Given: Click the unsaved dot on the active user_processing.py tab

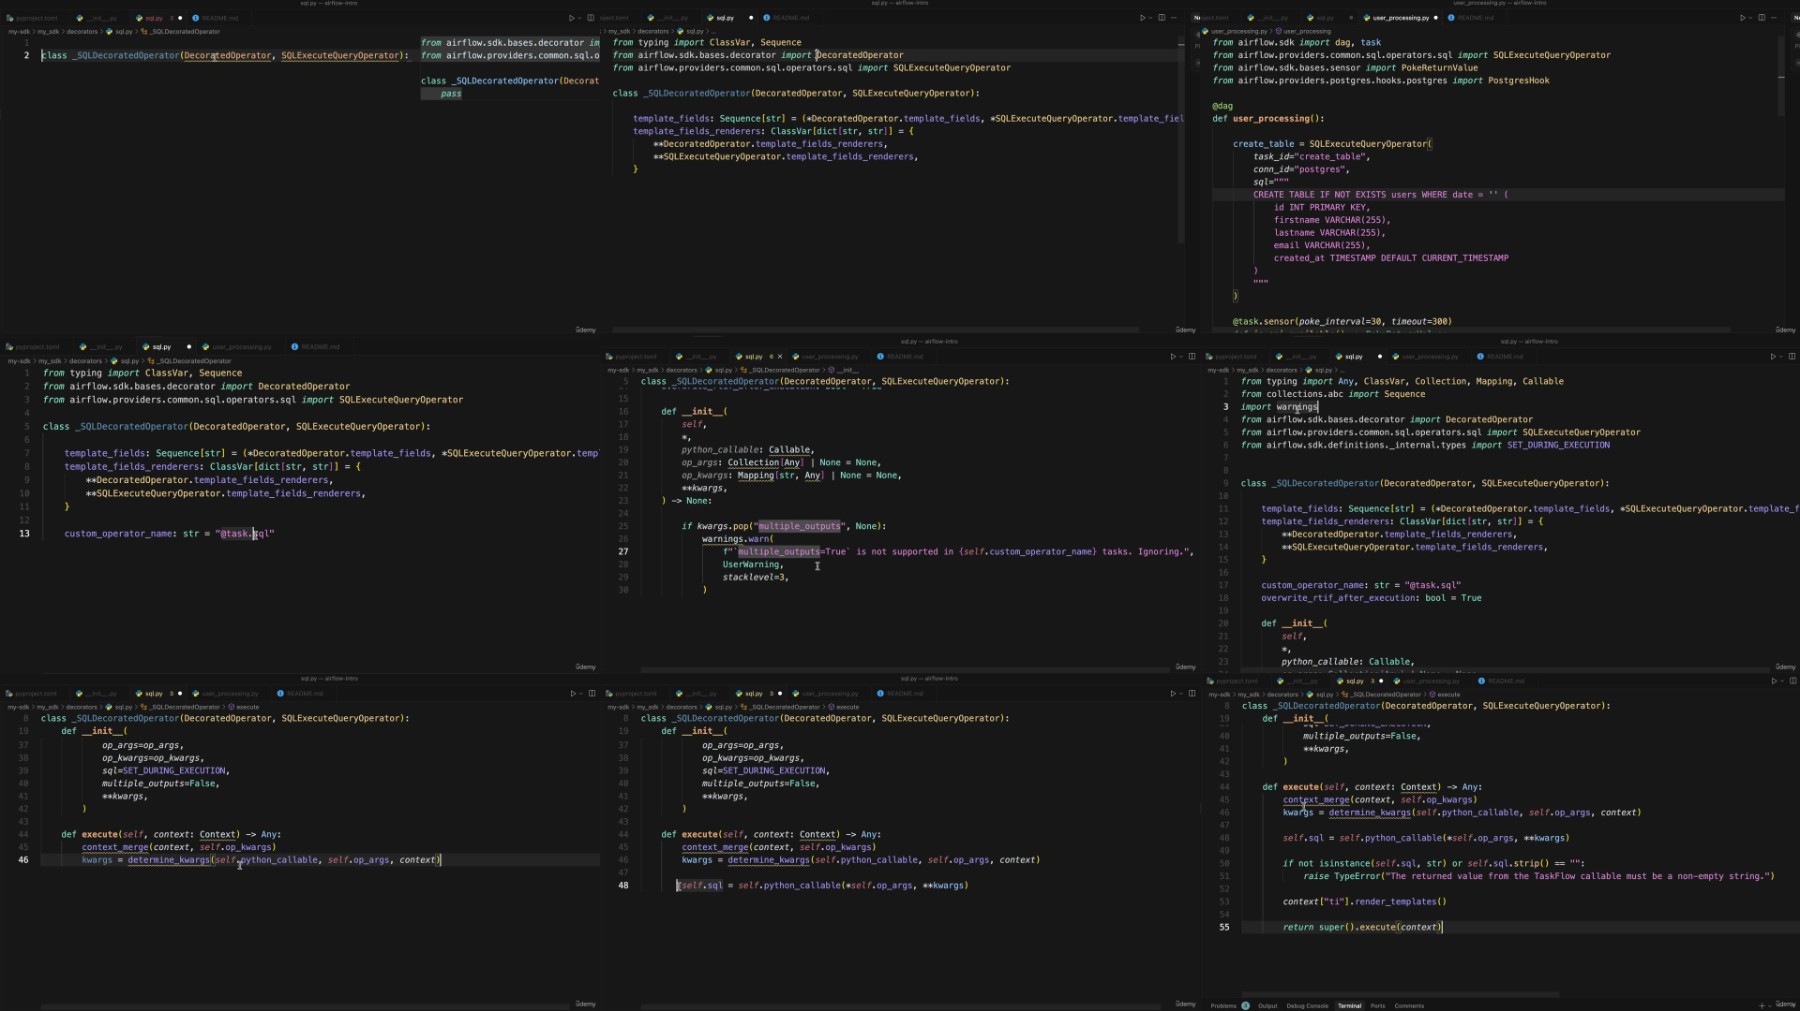Looking at the screenshot, I should click(x=1436, y=18).
